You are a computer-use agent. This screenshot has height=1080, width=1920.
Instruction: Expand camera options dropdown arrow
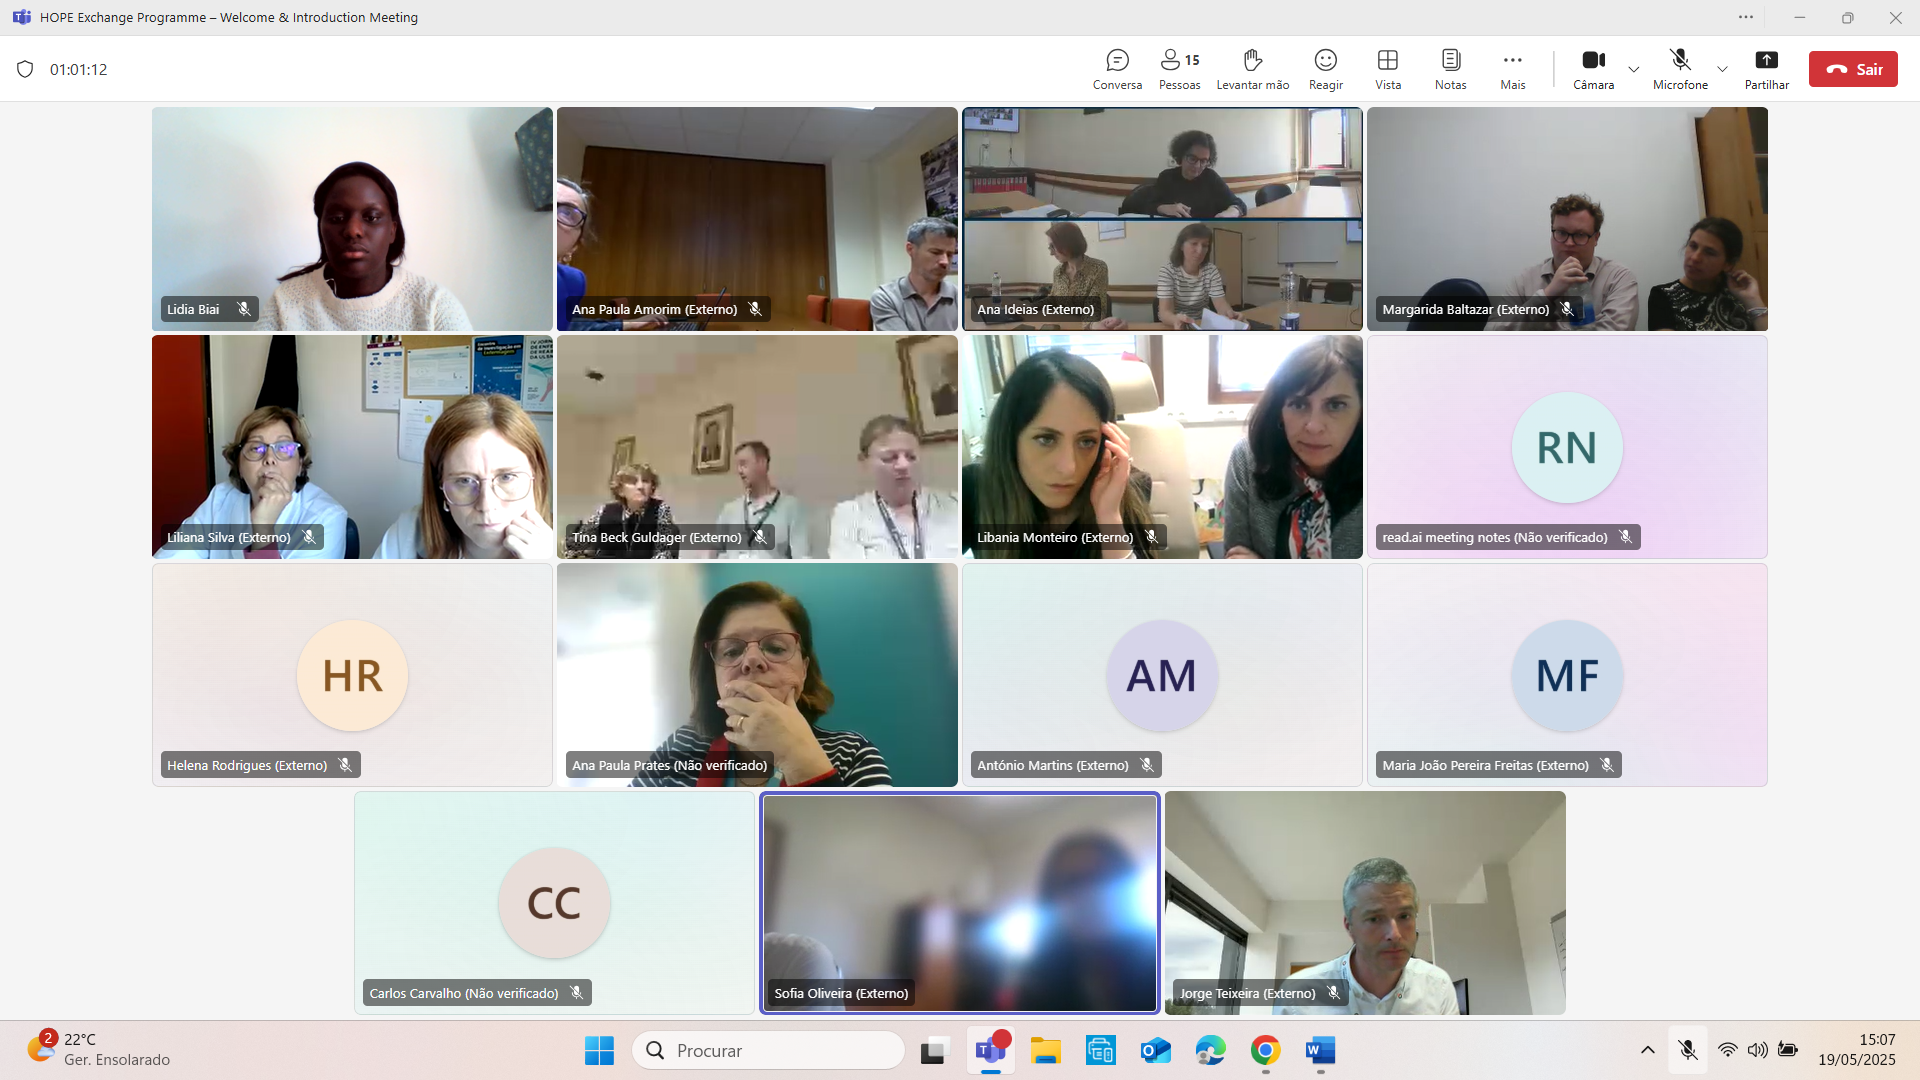pos(1634,69)
